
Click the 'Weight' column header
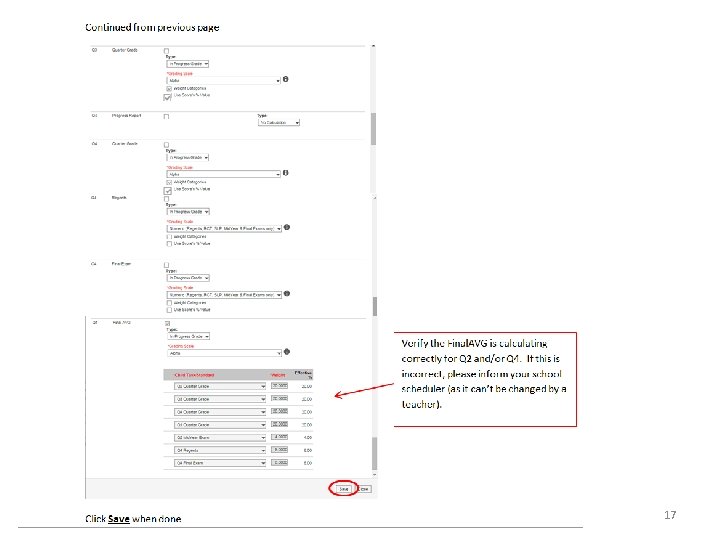(278, 375)
